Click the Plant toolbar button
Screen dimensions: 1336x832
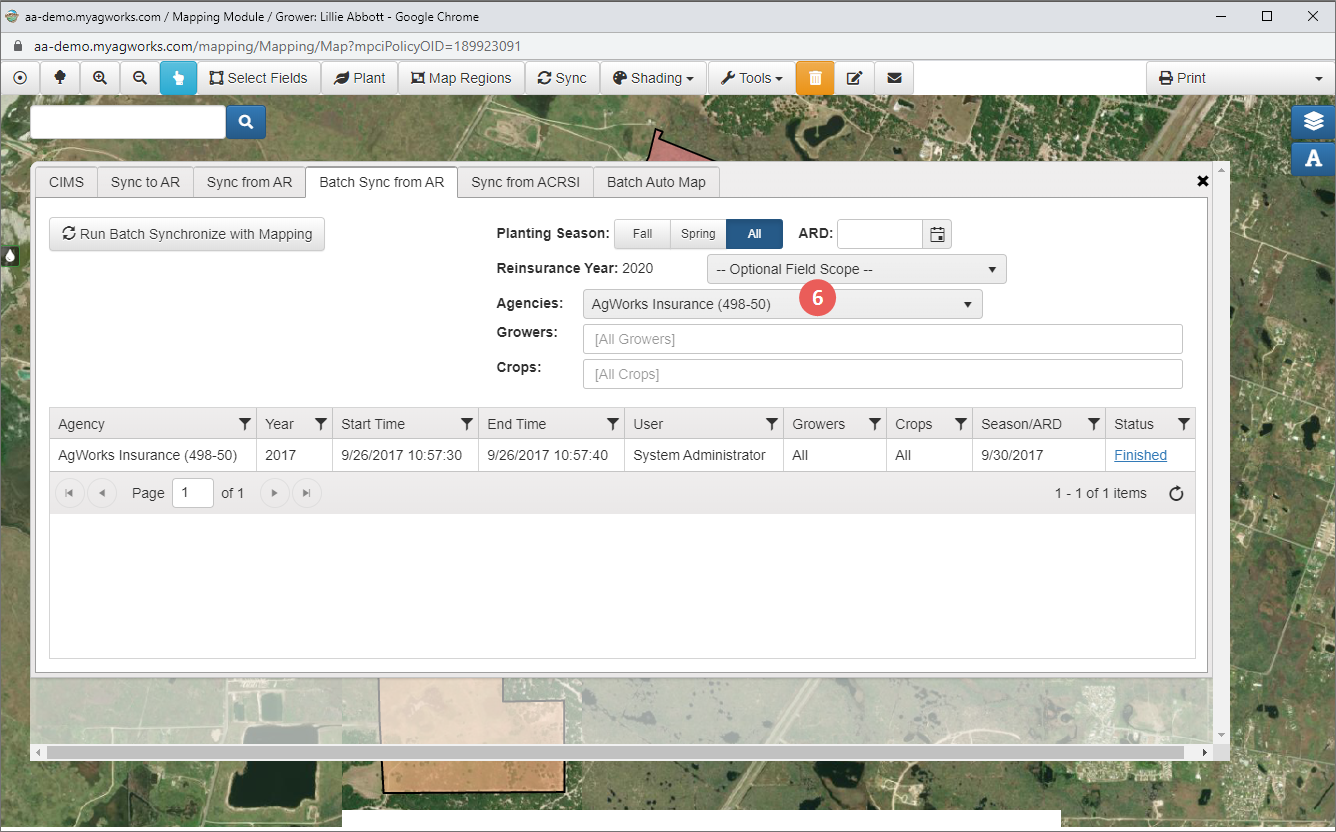point(359,78)
